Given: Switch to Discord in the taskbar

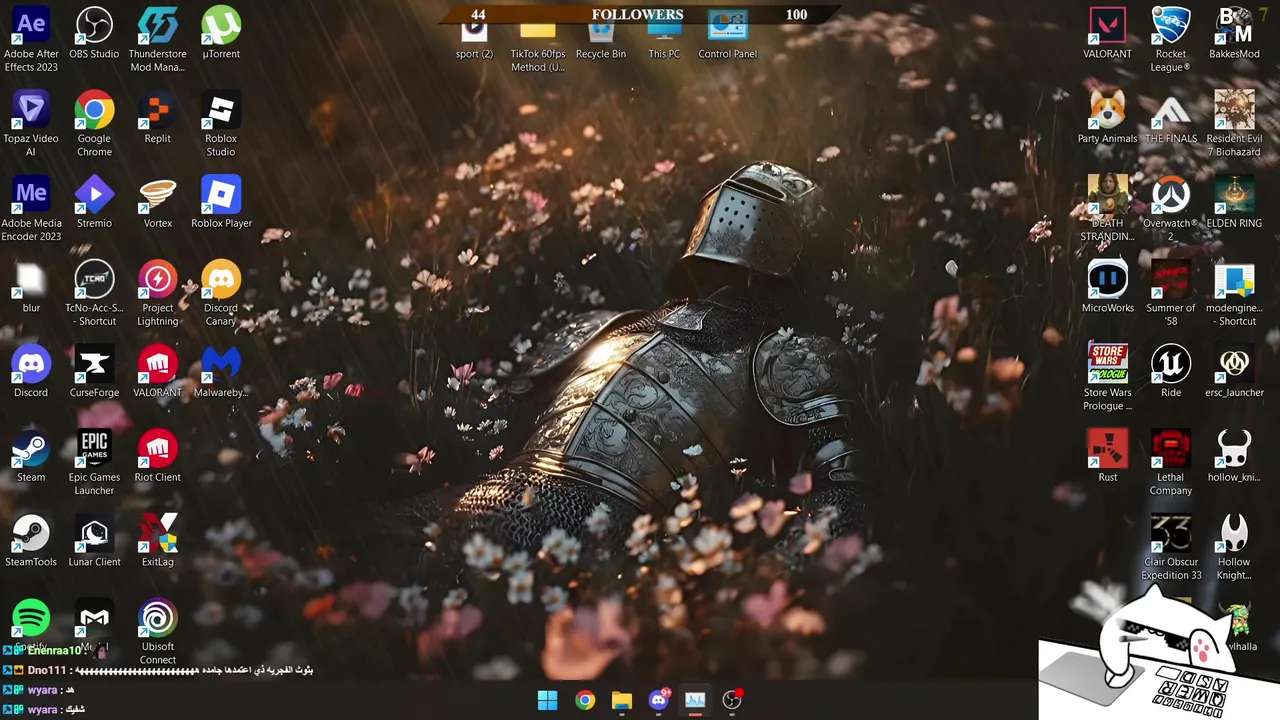Looking at the screenshot, I should coord(659,700).
